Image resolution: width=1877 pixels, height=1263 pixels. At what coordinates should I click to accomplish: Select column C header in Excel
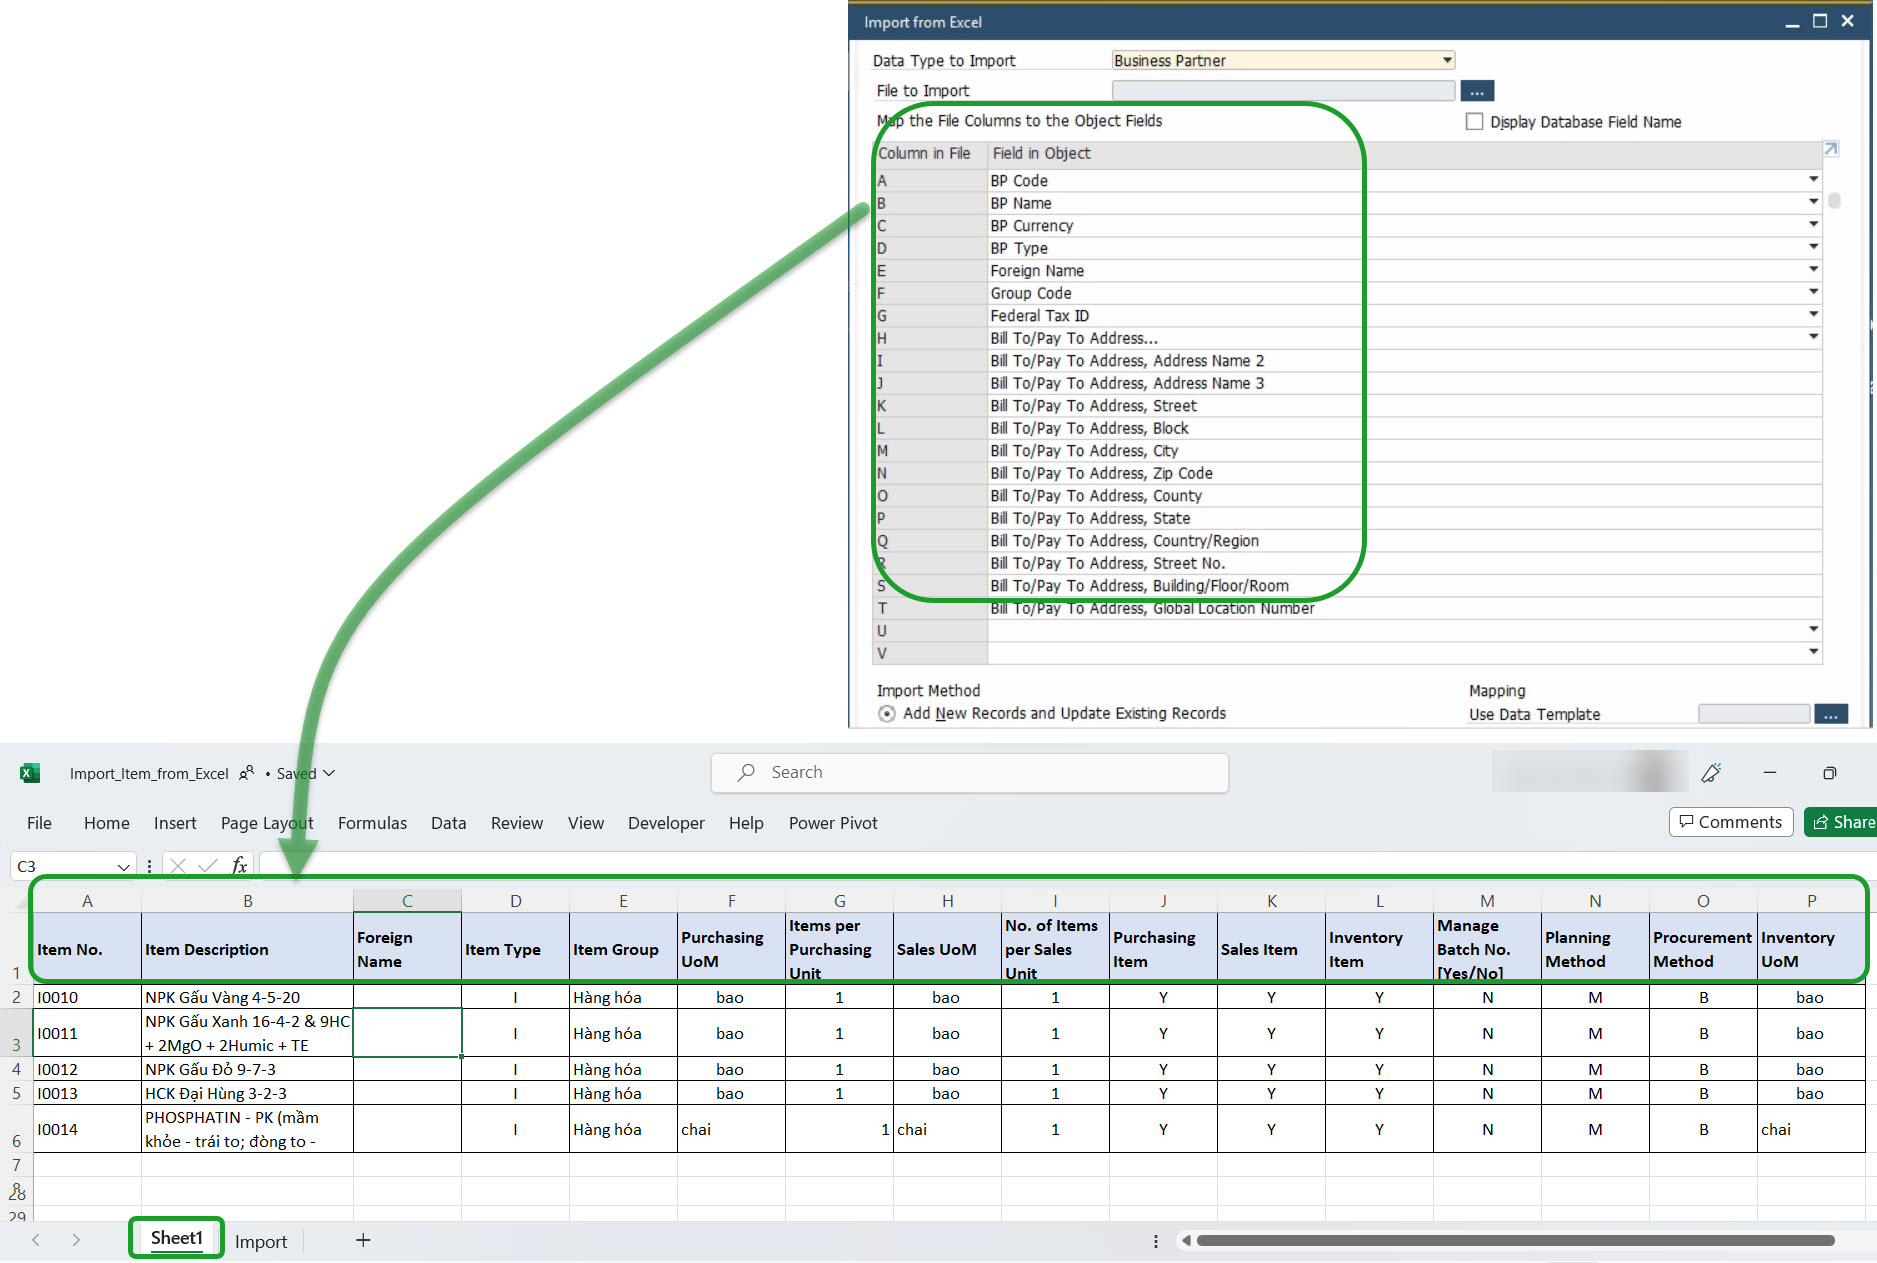pyautogui.click(x=407, y=901)
